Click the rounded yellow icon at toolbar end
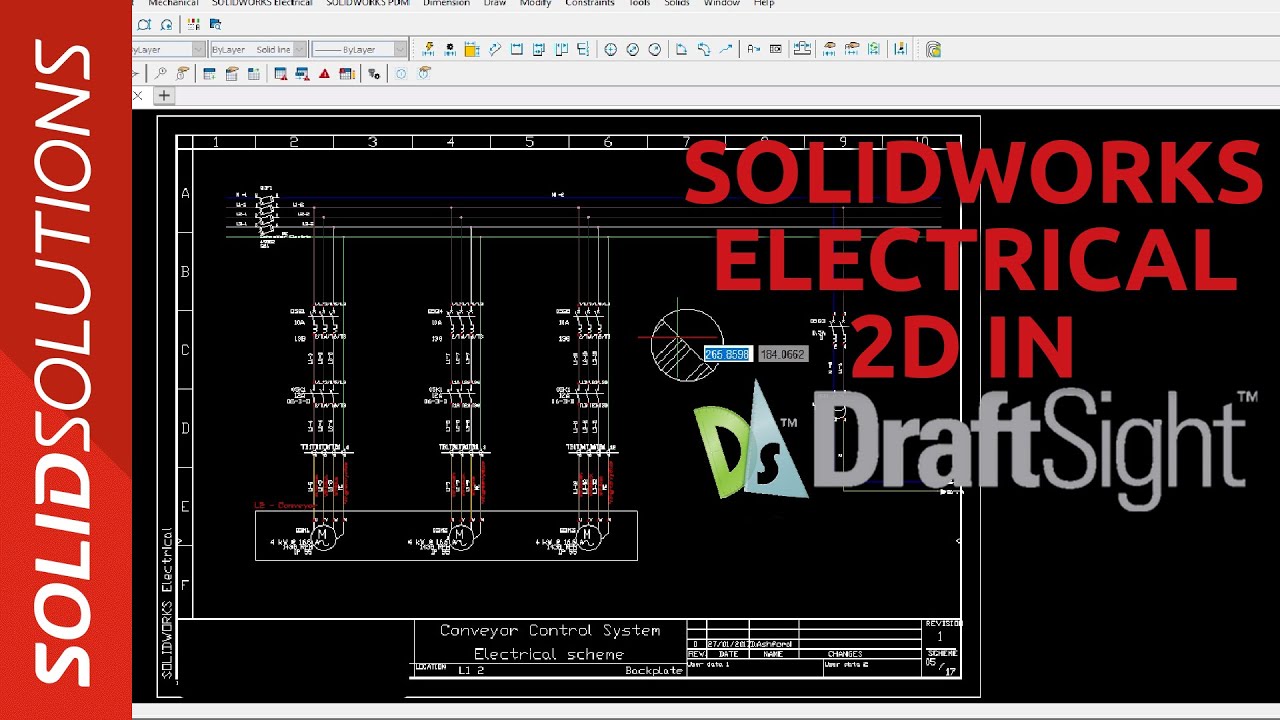The image size is (1280, 720). coord(933,49)
